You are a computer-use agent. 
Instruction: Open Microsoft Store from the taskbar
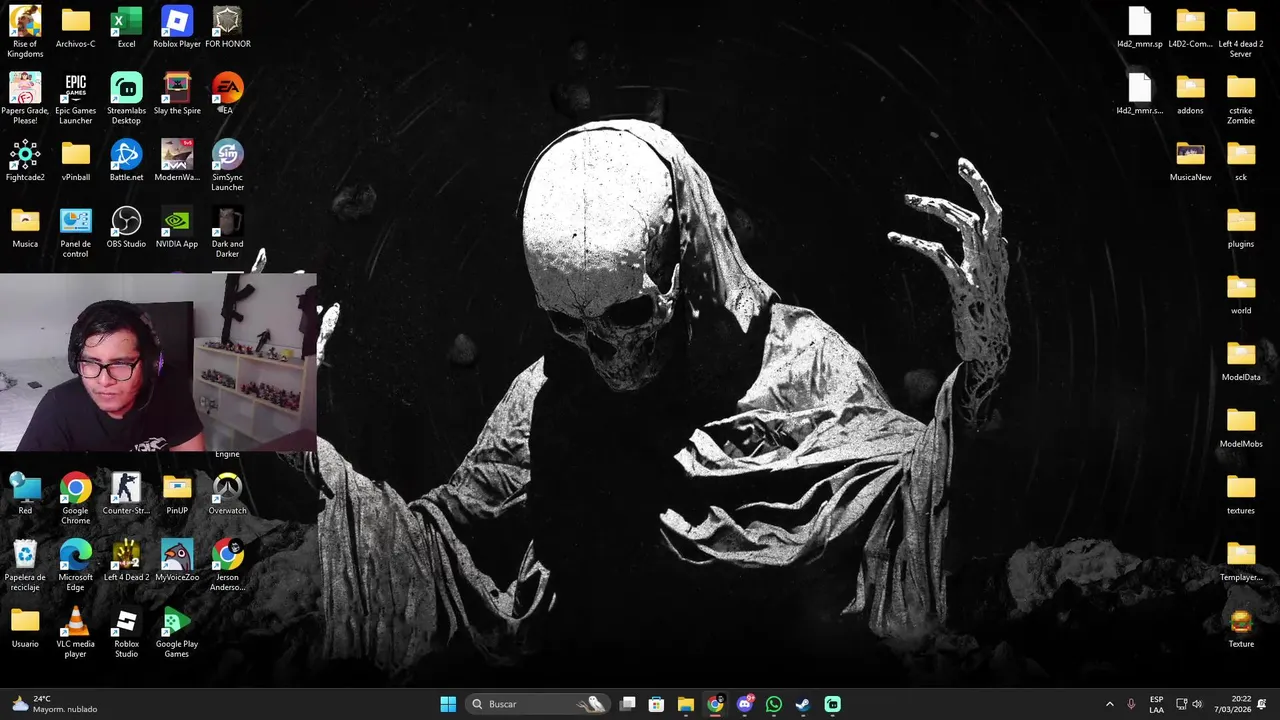pyautogui.click(x=657, y=704)
